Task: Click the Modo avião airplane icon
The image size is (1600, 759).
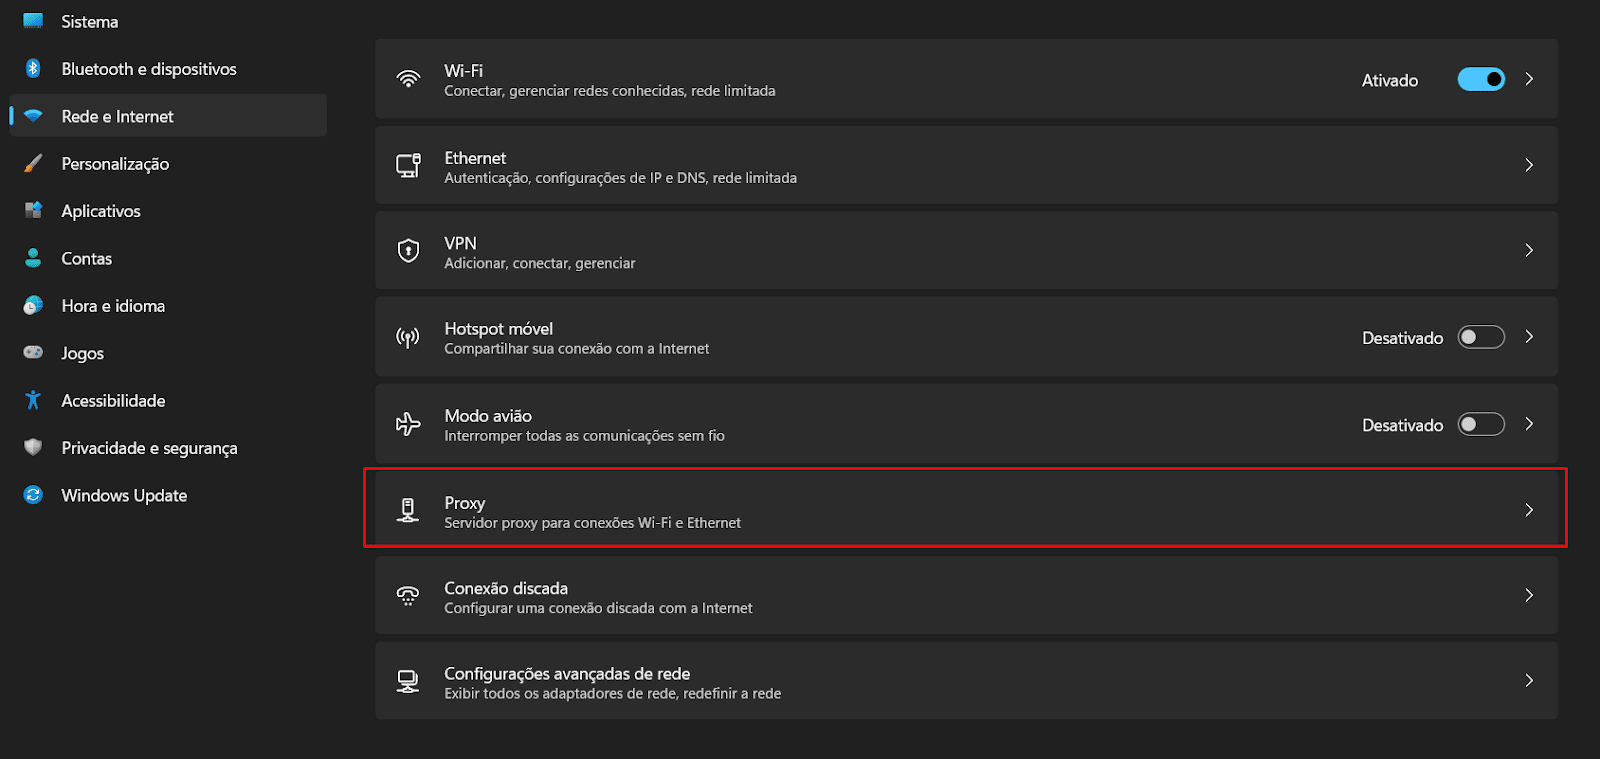Action: (408, 424)
